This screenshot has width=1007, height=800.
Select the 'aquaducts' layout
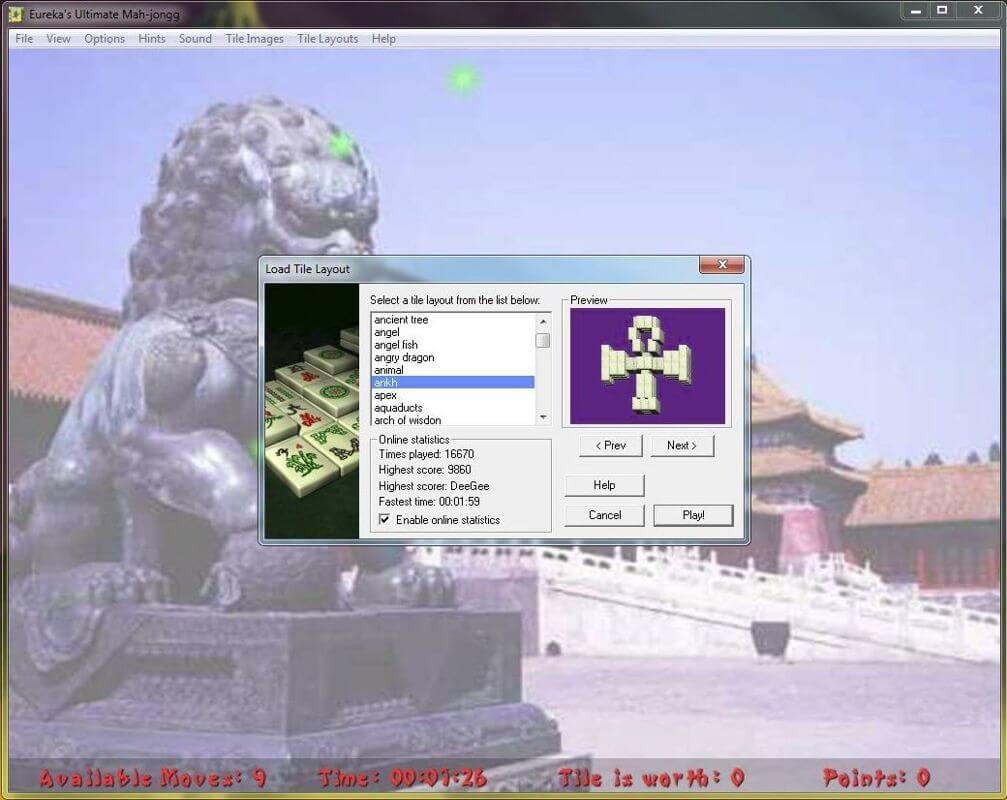pyautogui.click(x=452, y=408)
